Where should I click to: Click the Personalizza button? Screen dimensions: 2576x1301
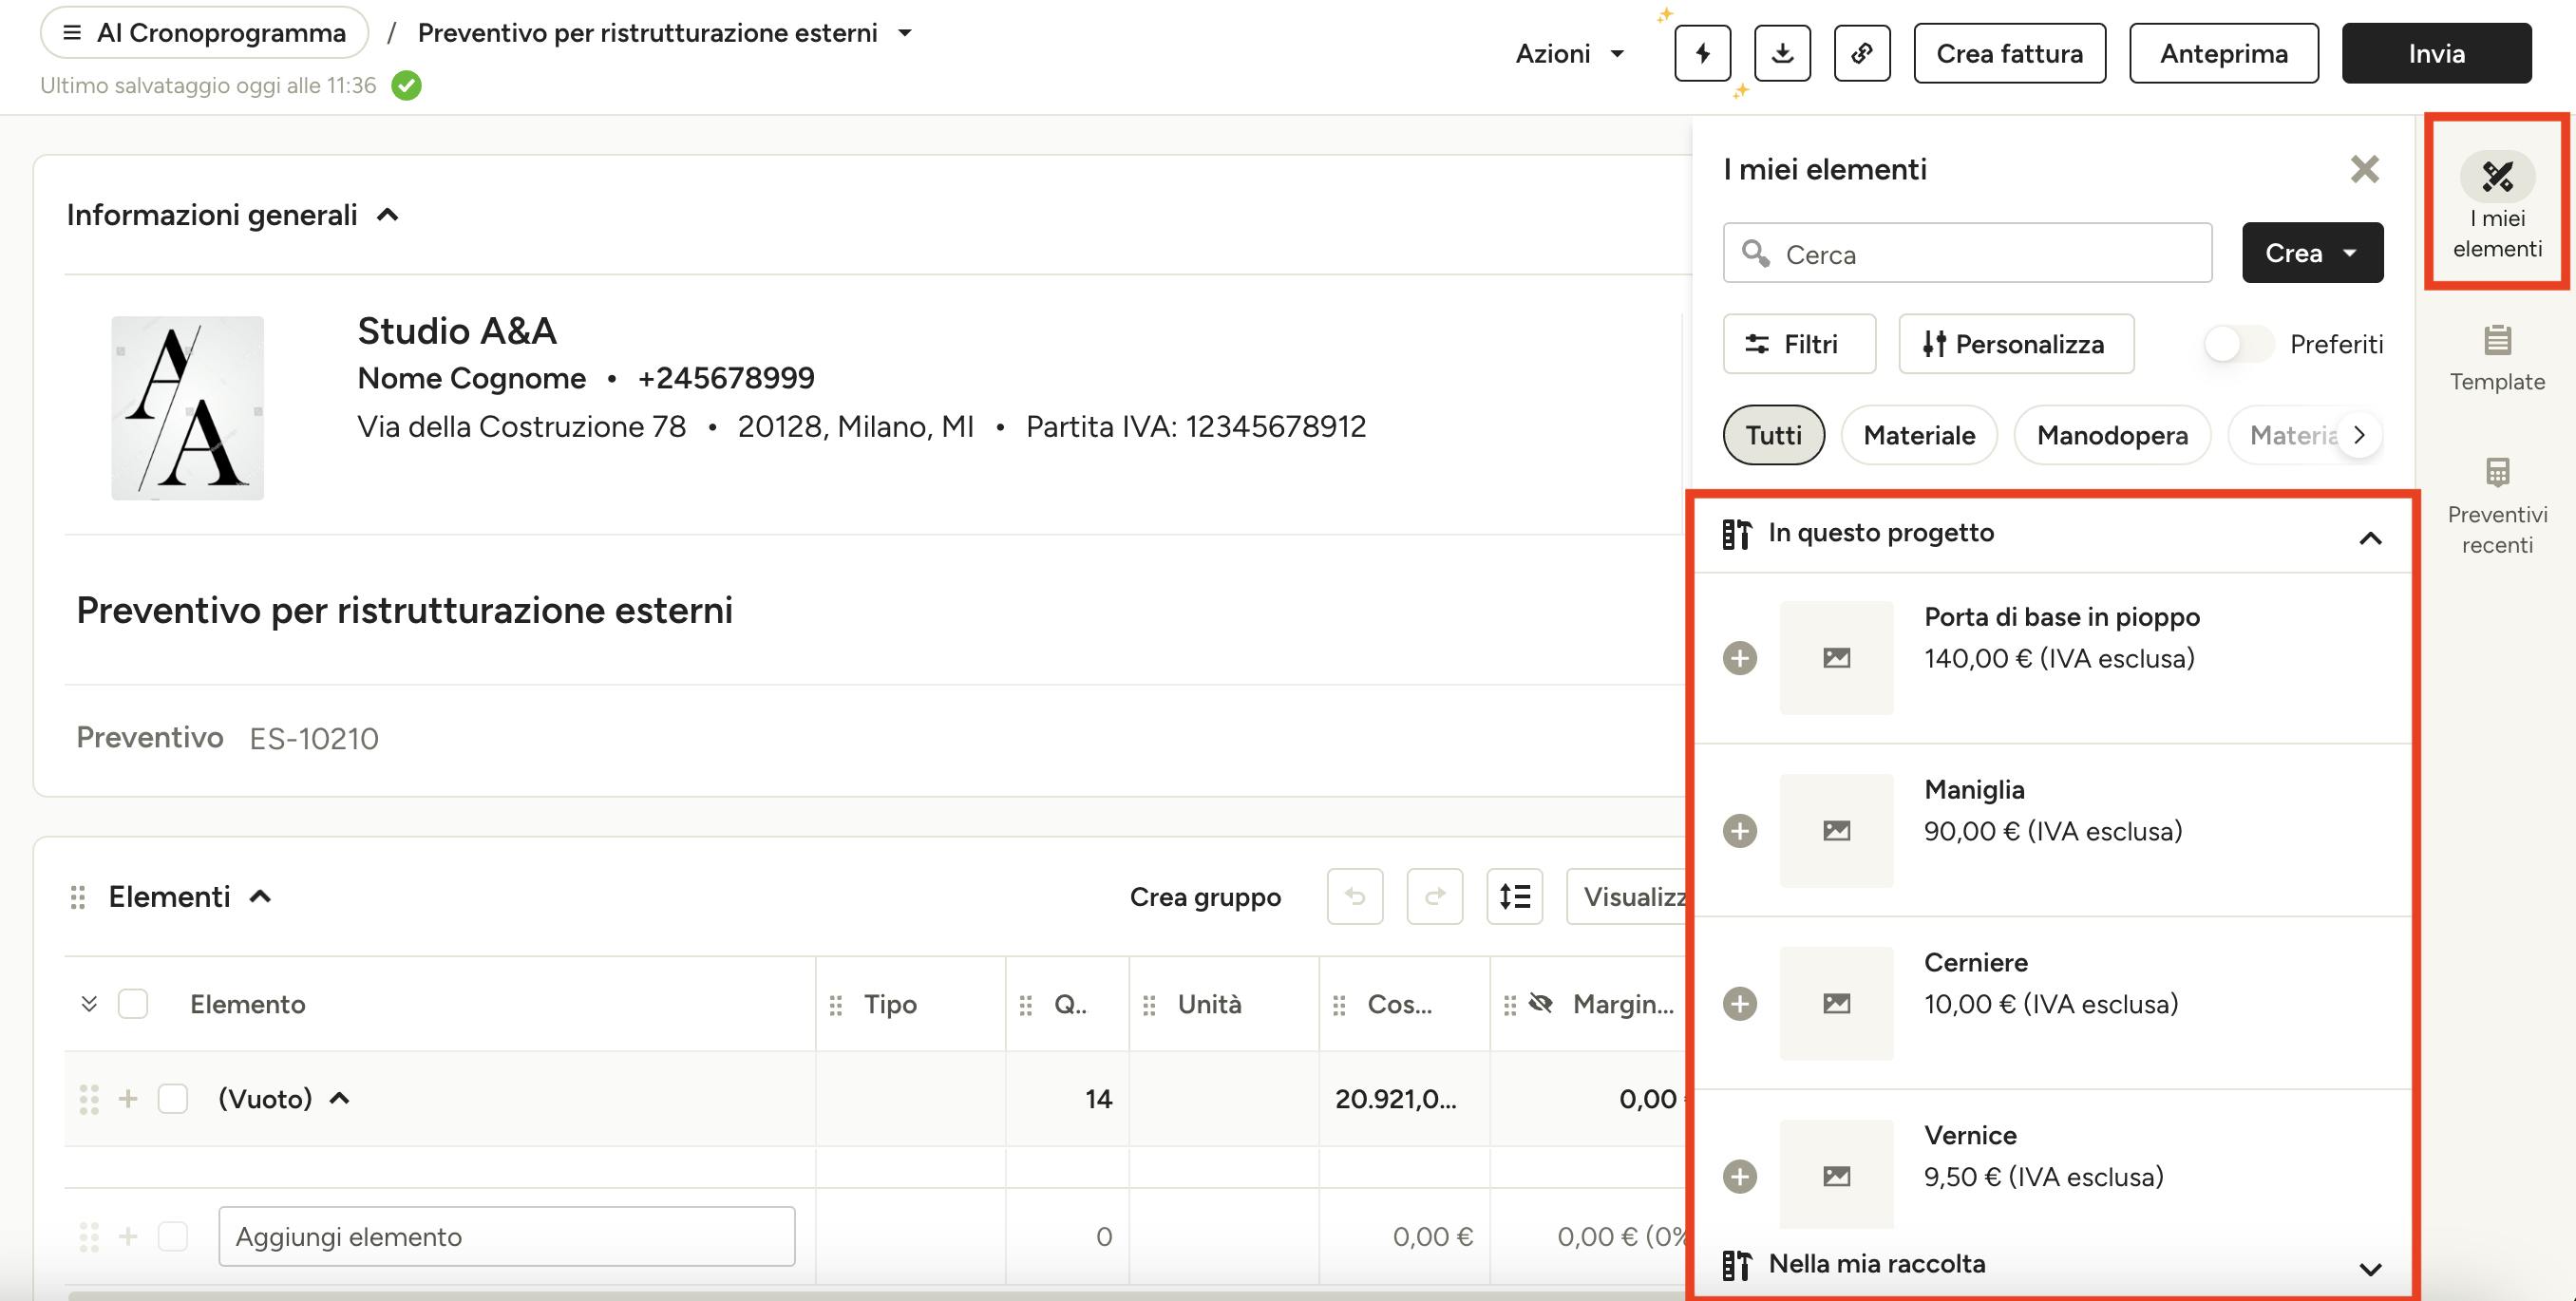(x=2016, y=344)
